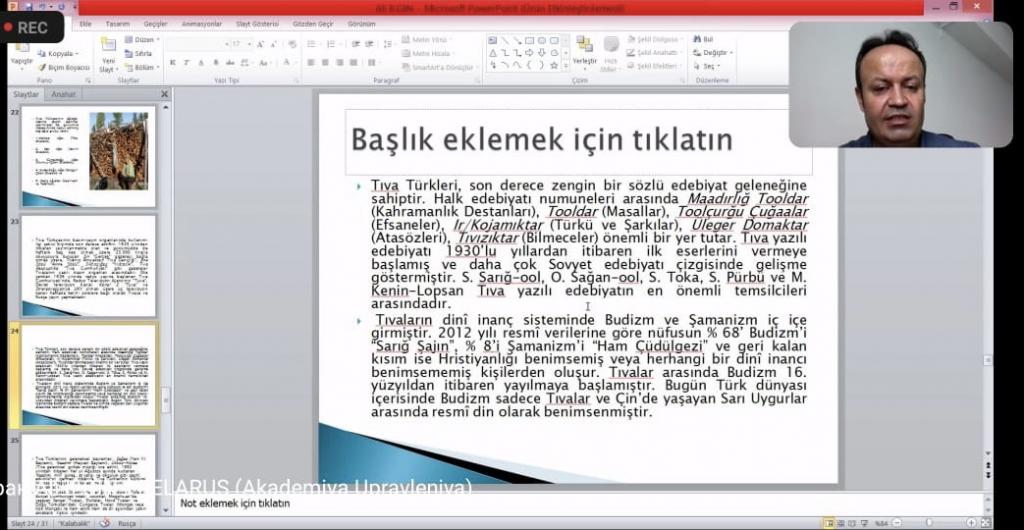Viewport: 1024px width, 530px height.
Task: Open the Tasarım ribbon tab
Action: coord(118,23)
